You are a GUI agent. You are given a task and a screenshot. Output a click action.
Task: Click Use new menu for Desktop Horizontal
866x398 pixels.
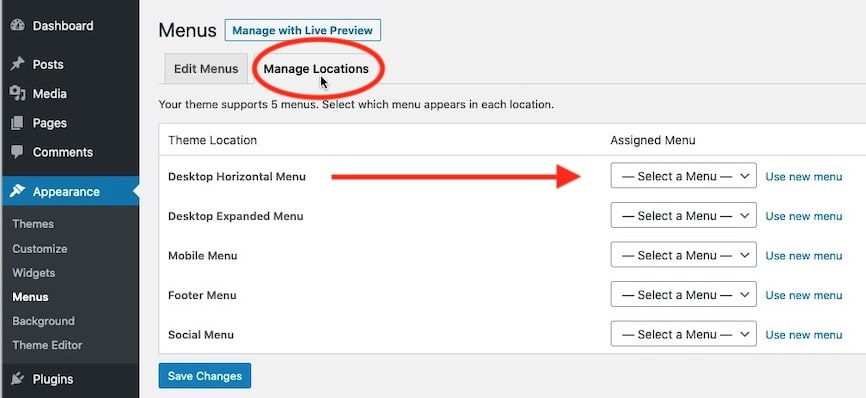[804, 177]
